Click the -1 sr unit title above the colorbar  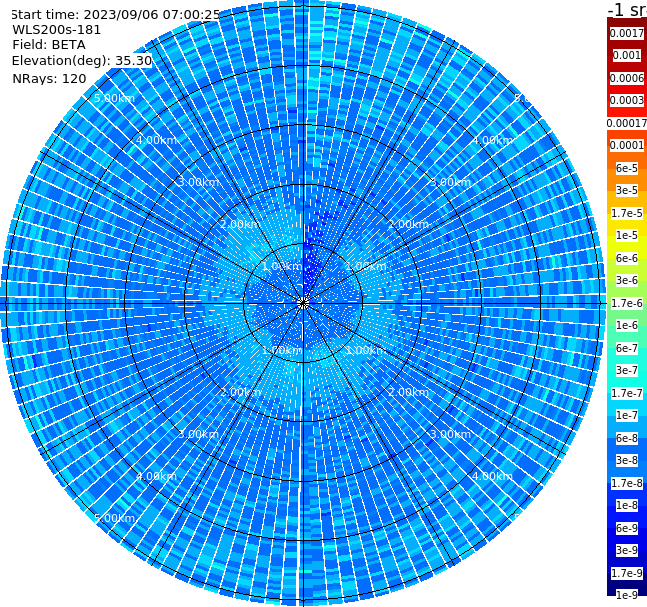[x=627, y=10]
